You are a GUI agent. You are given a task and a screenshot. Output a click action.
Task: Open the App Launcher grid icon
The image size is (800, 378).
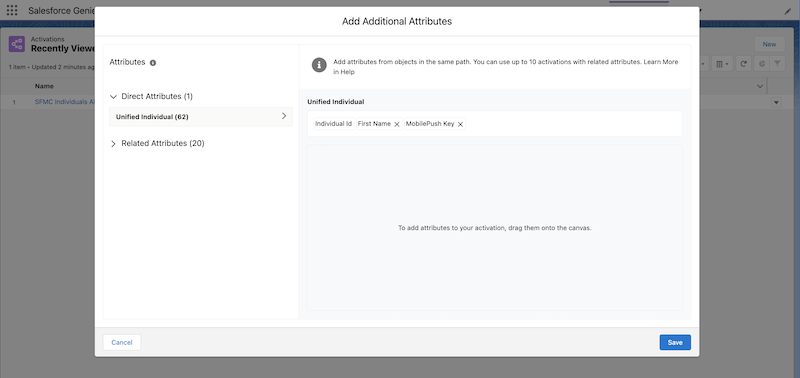(x=11, y=10)
